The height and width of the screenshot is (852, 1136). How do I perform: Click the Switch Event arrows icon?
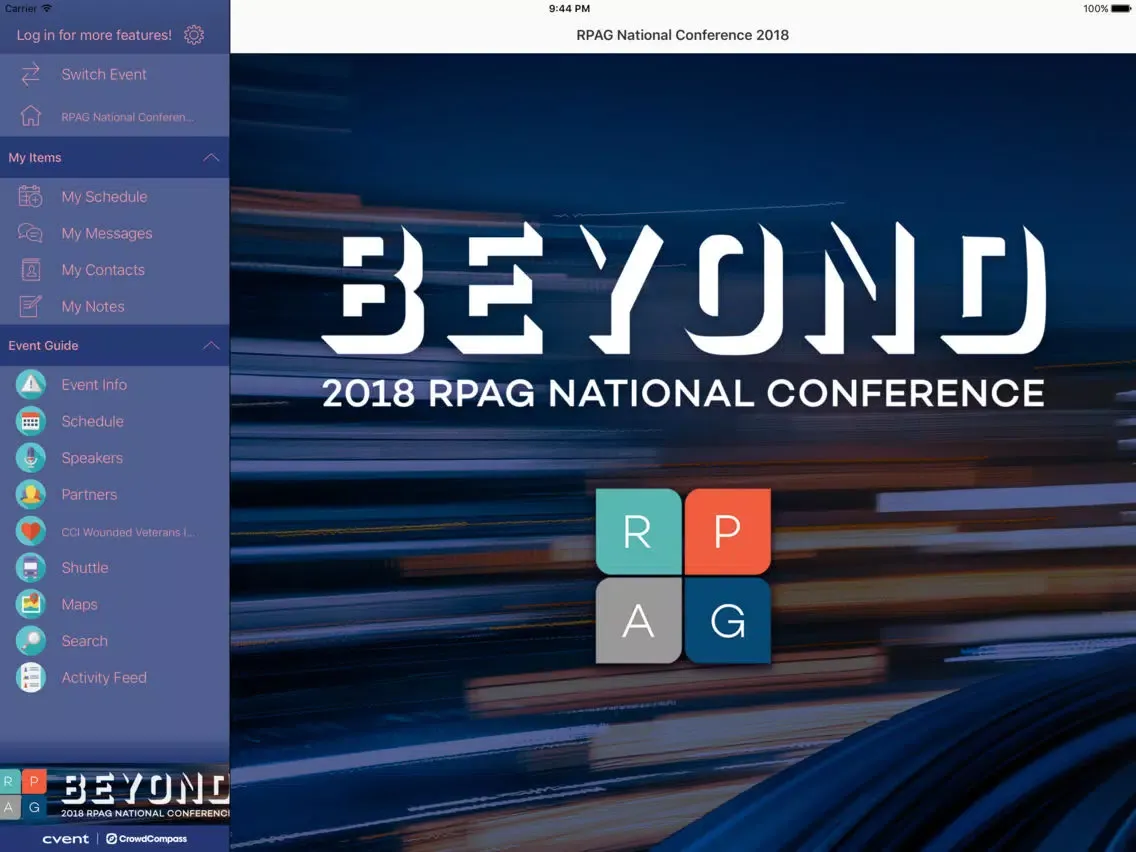30,74
